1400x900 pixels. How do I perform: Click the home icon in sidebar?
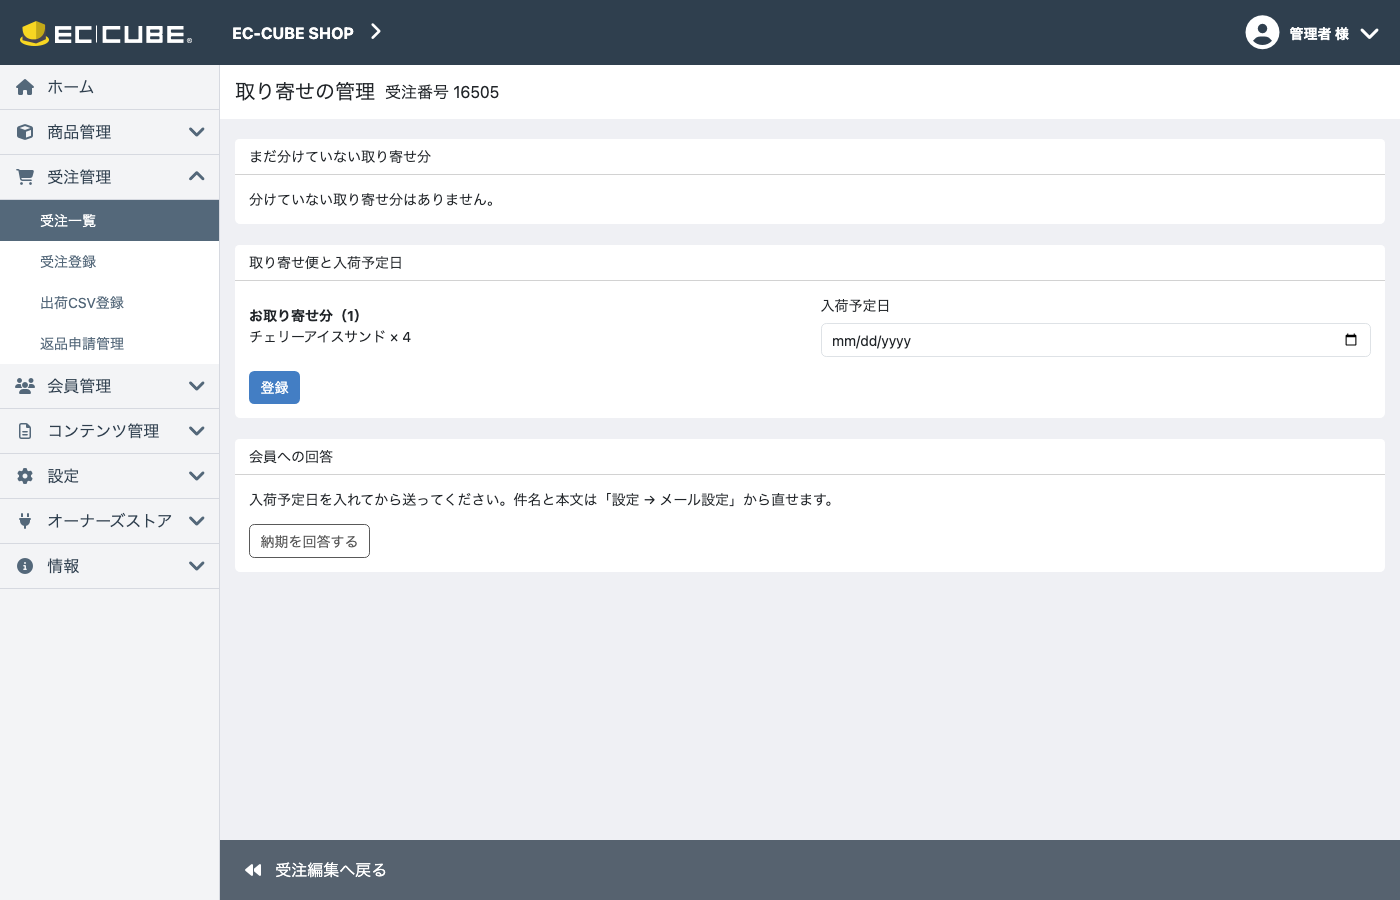point(25,87)
